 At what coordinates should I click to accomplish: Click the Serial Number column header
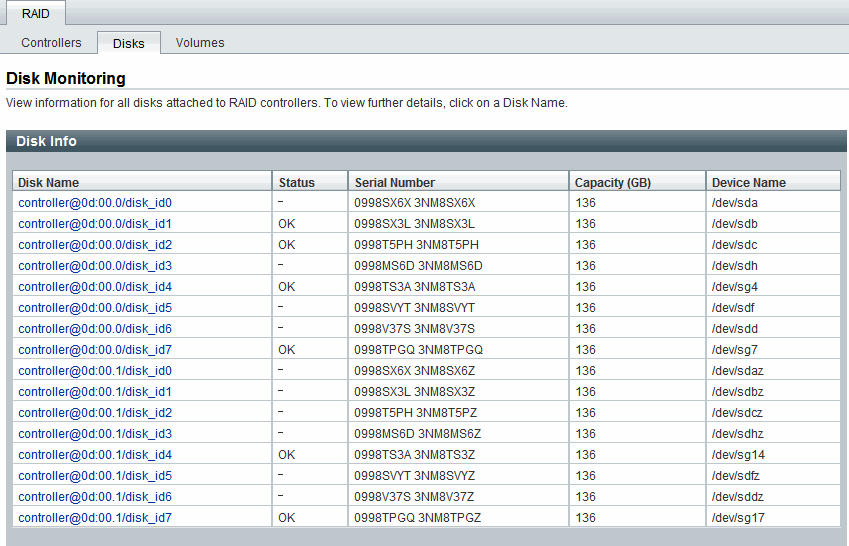click(x=458, y=182)
